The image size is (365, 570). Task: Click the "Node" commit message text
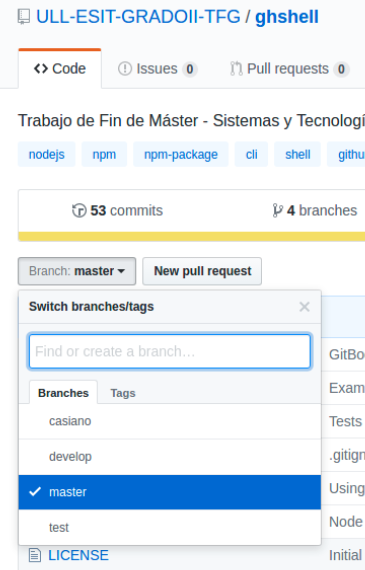(x=346, y=522)
